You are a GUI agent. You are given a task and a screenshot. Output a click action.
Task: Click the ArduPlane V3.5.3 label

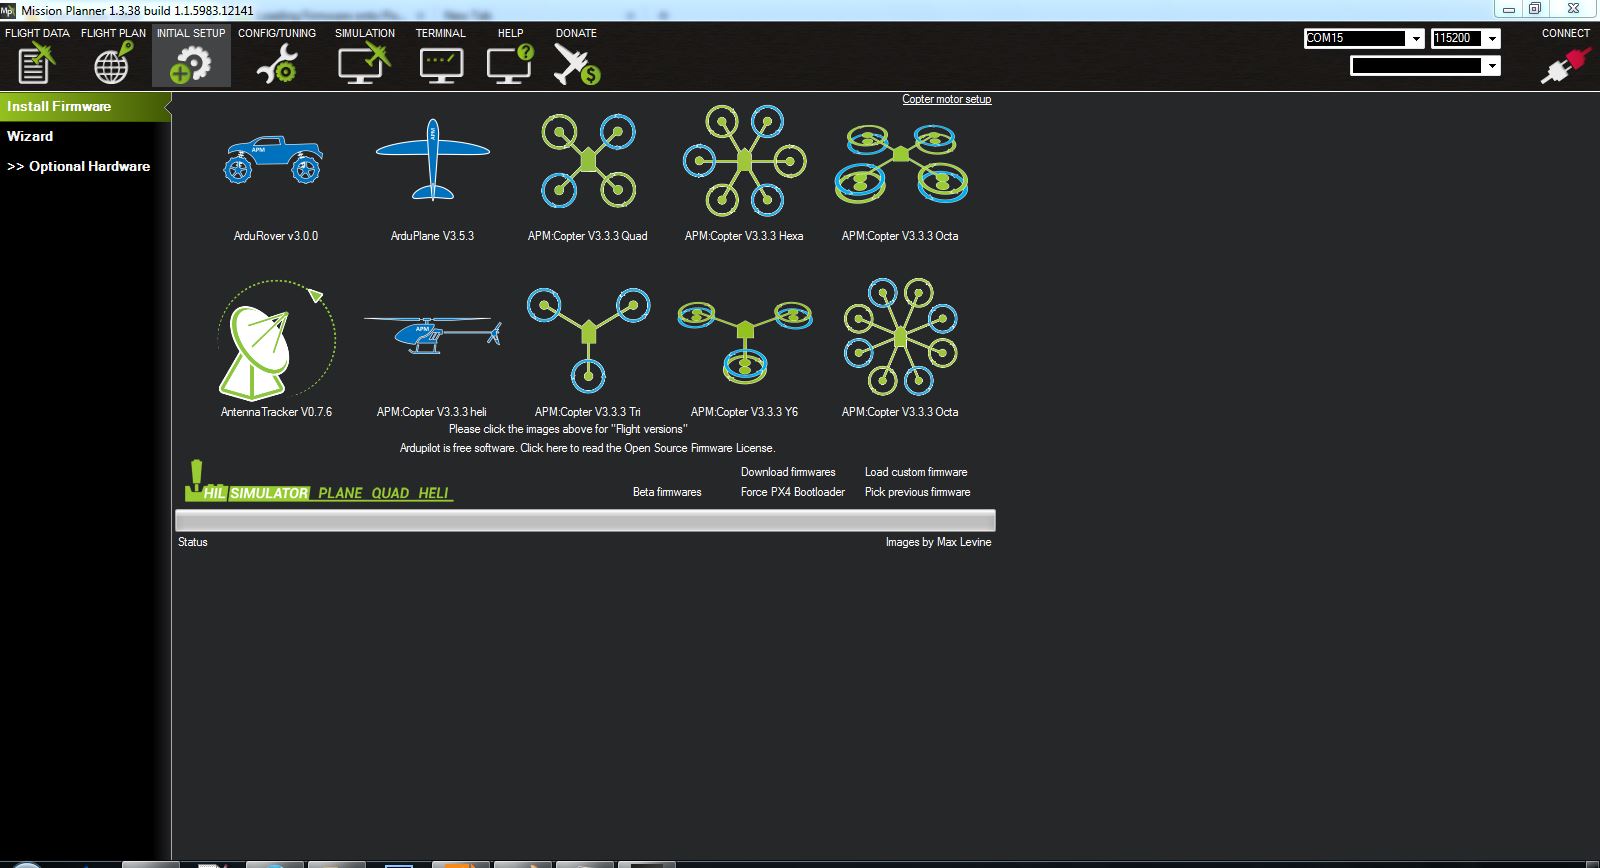(432, 236)
